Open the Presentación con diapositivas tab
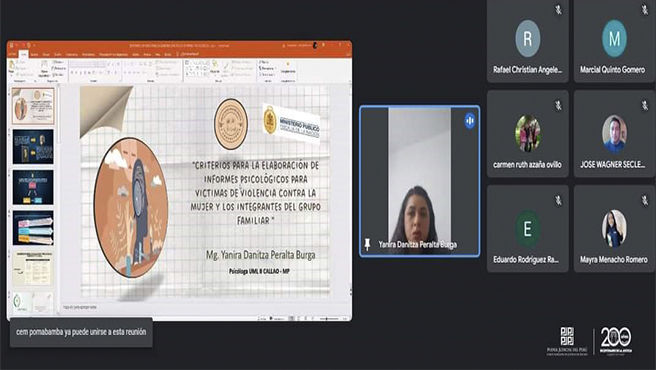 point(113,54)
